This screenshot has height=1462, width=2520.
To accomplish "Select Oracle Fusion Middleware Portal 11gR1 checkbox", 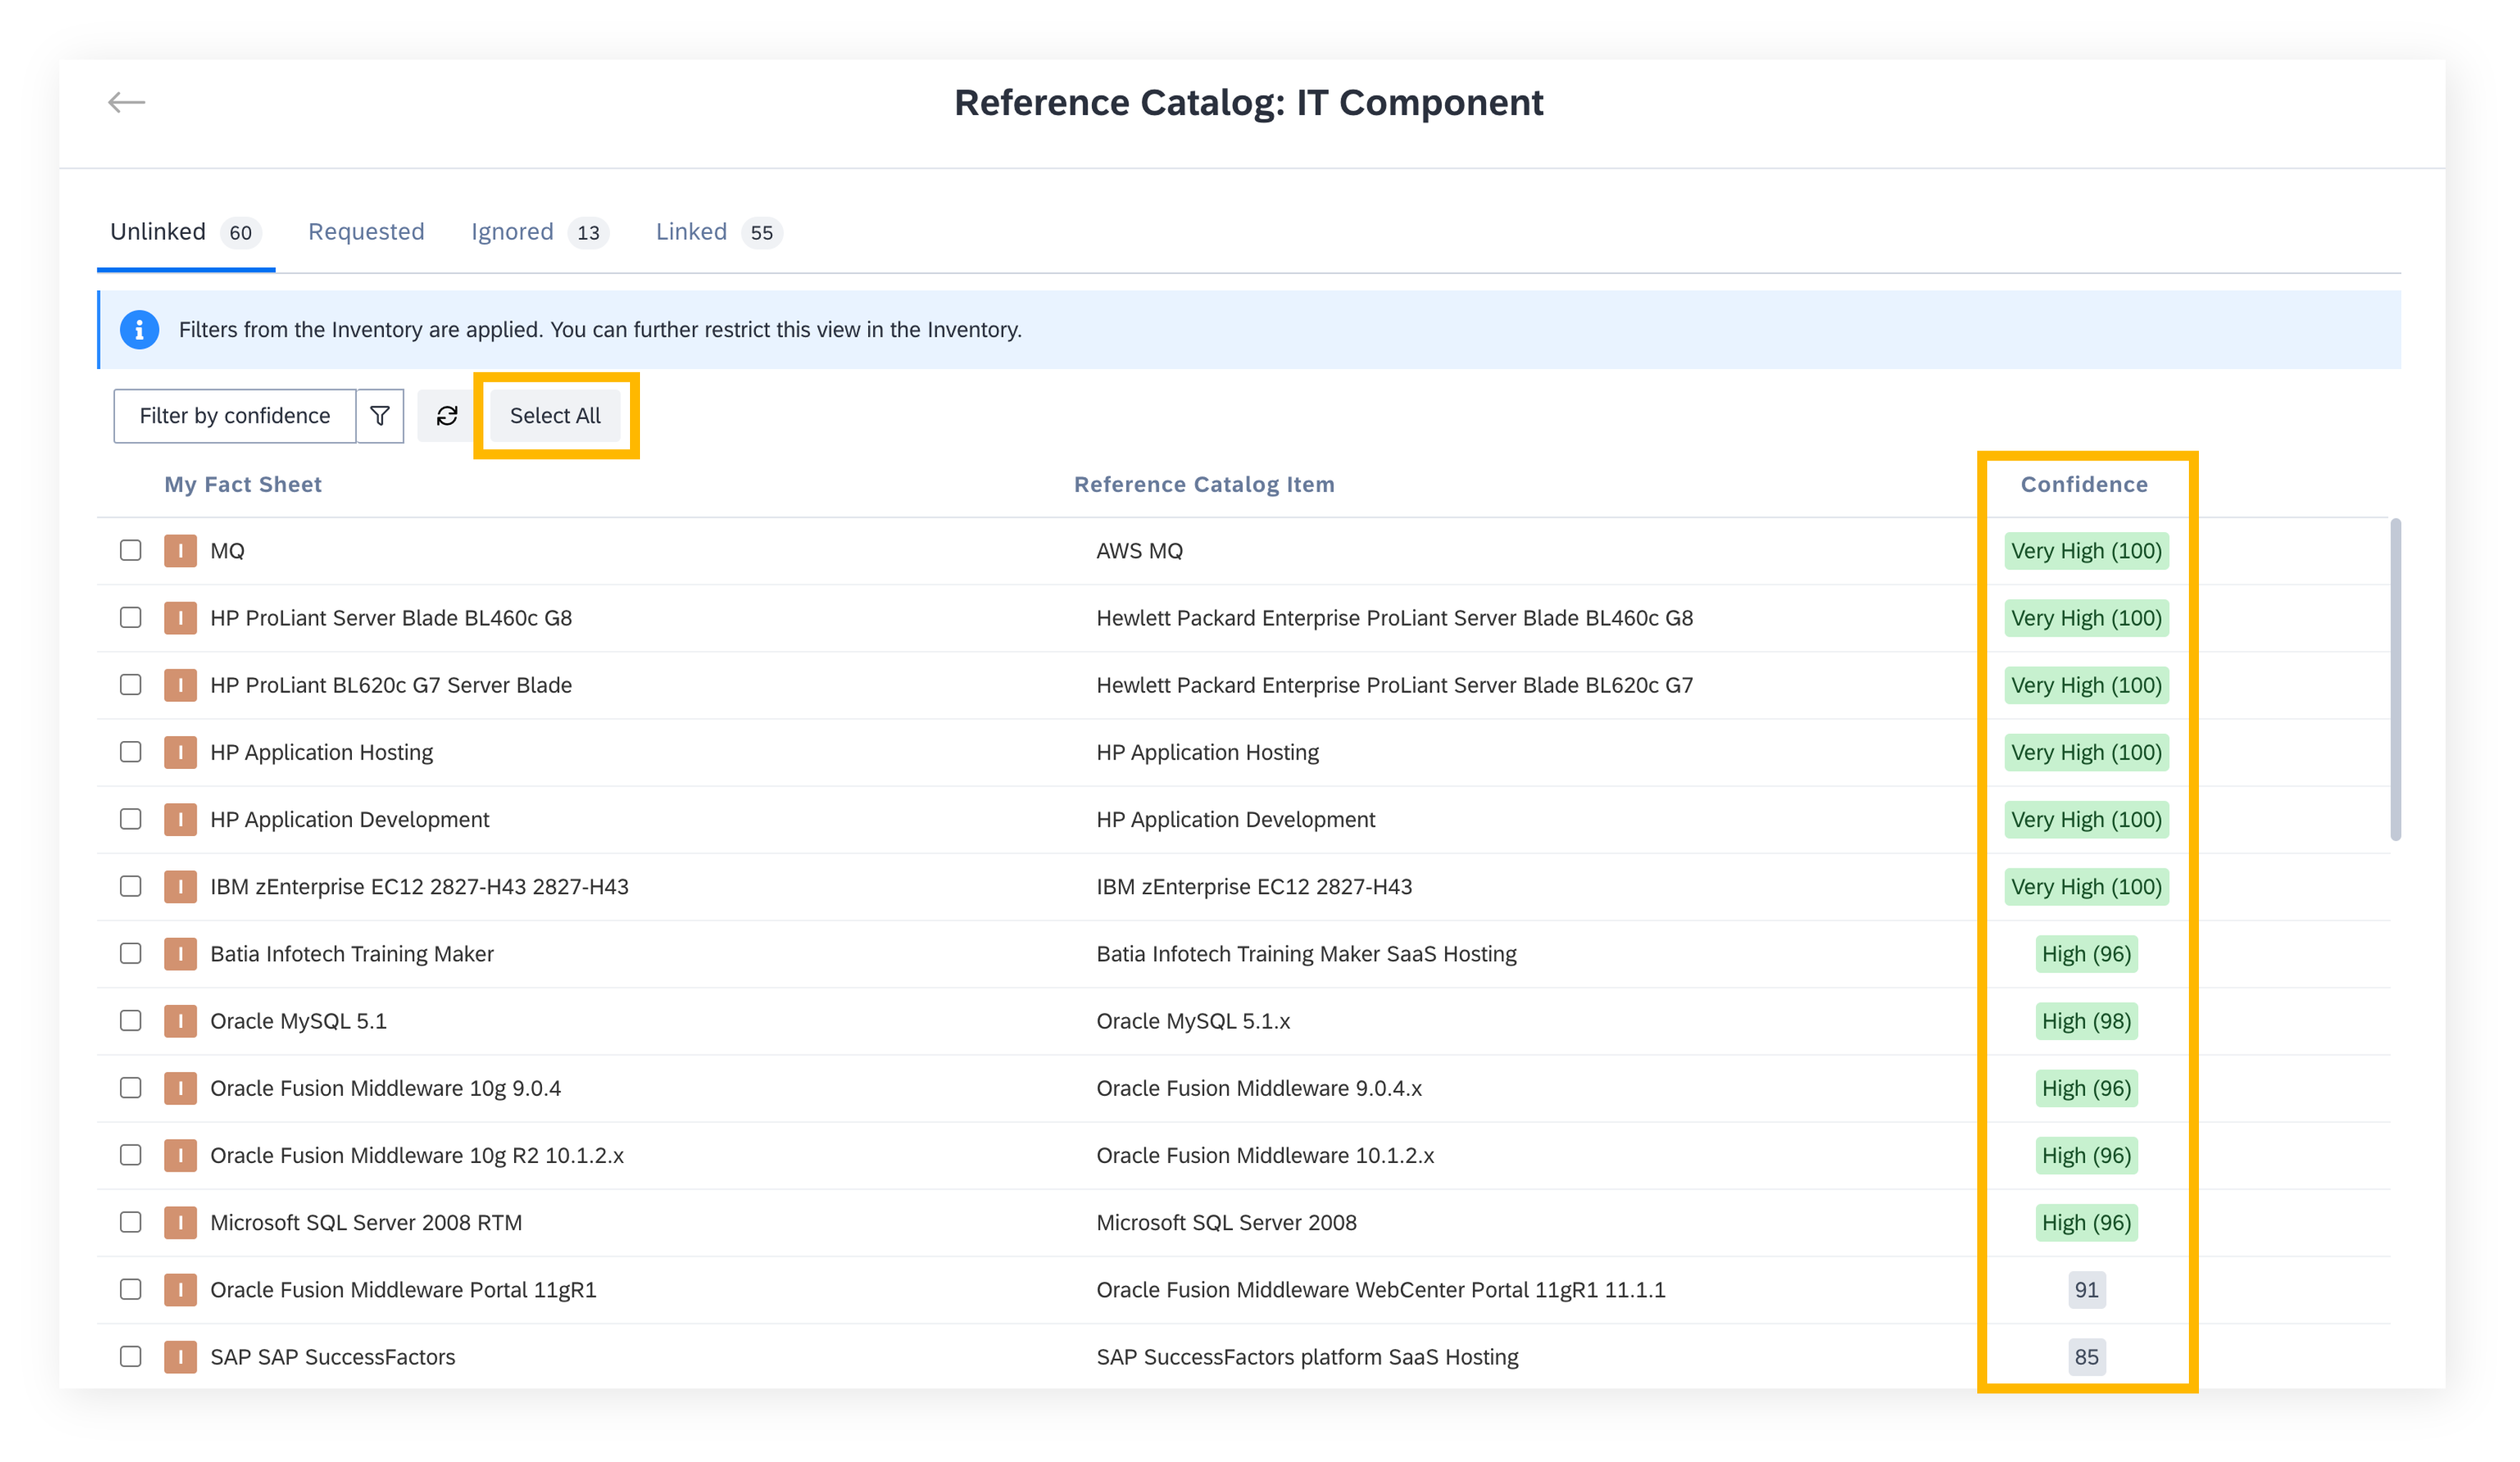I will coord(131,1290).
